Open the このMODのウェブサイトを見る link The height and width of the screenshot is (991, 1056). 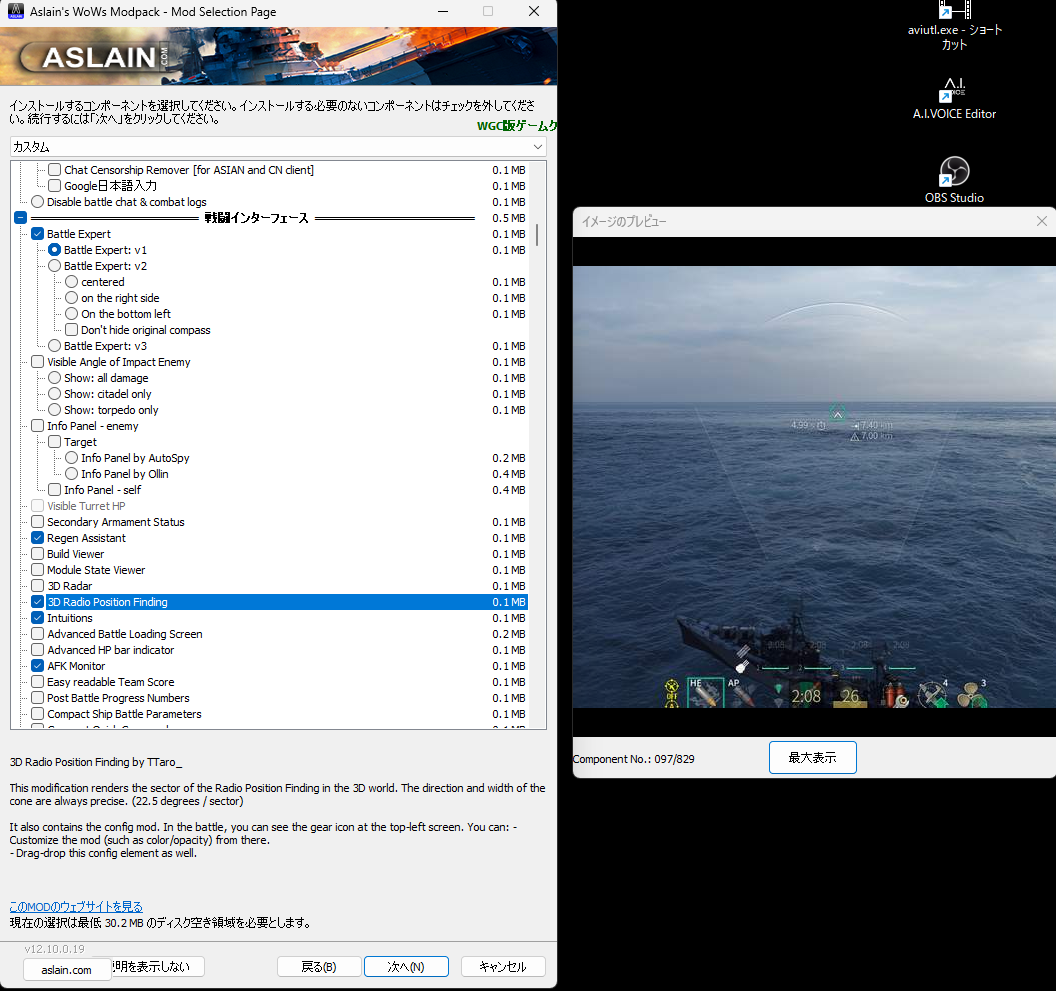pyautogui.click(x=76, y=906)
